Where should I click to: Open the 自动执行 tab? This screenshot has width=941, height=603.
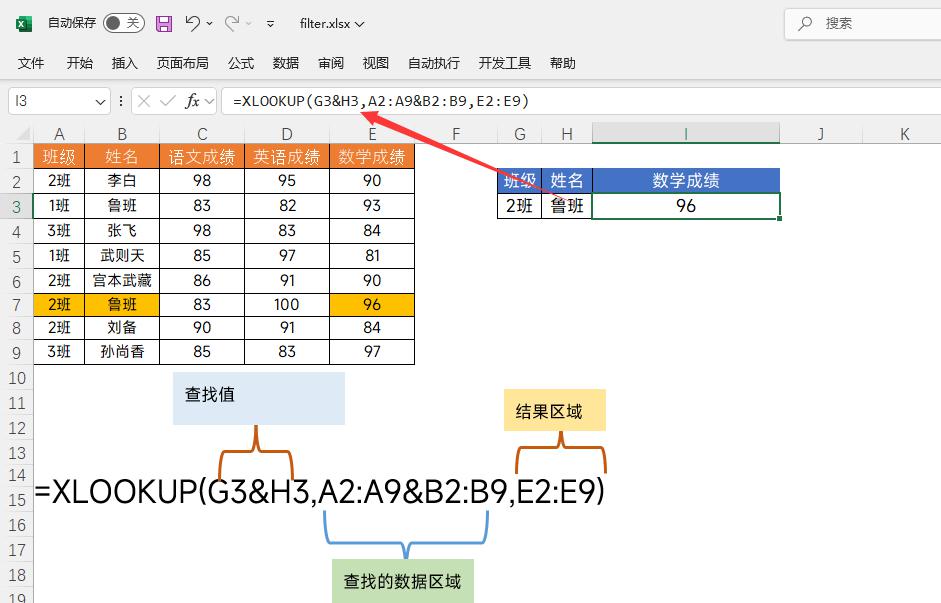coord(434,63)
